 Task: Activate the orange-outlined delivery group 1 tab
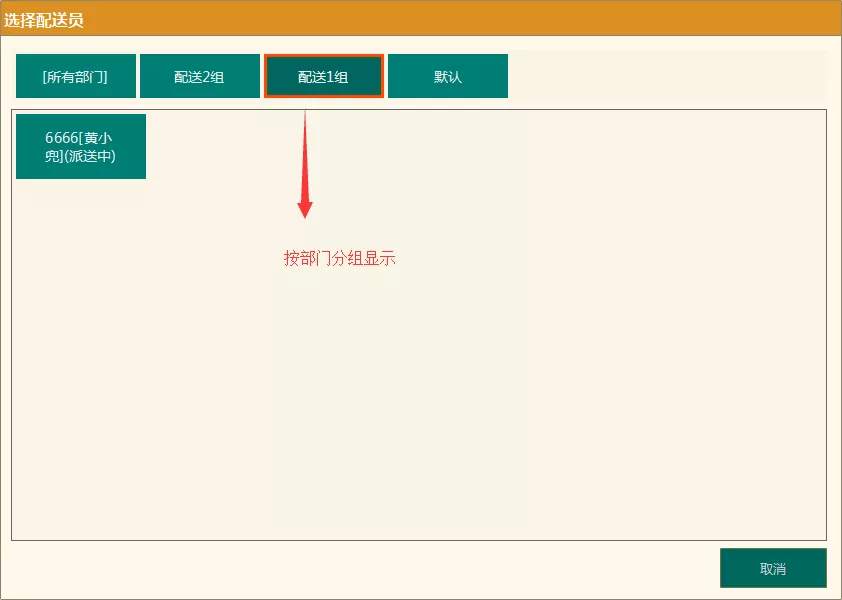coord(323,77)
